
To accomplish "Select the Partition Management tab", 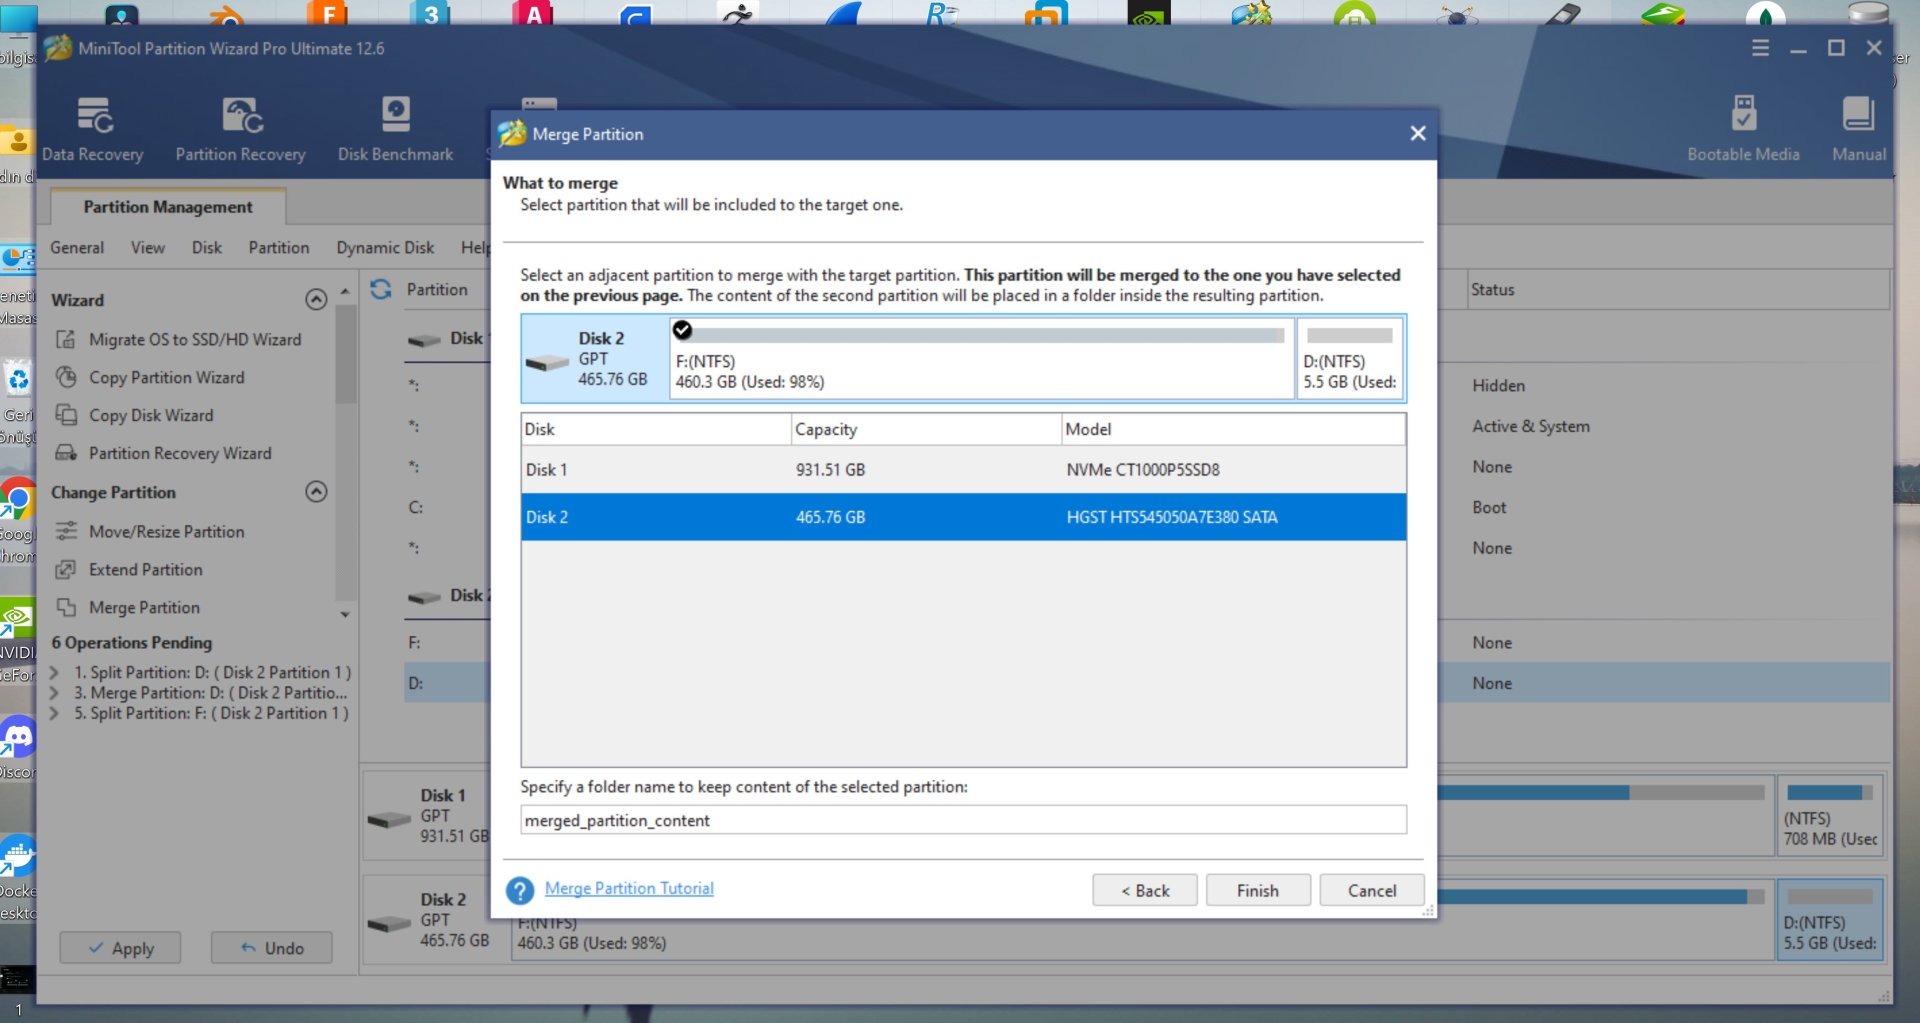I will point(168,206).
